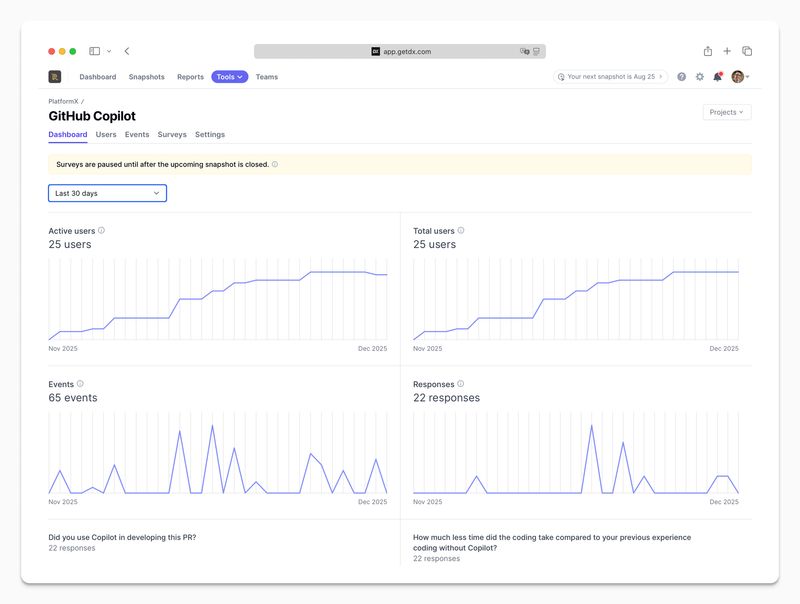This screenshot has width=800, height=604.
Task: Show info tooltip next to Active users
Action: point(102,230)
